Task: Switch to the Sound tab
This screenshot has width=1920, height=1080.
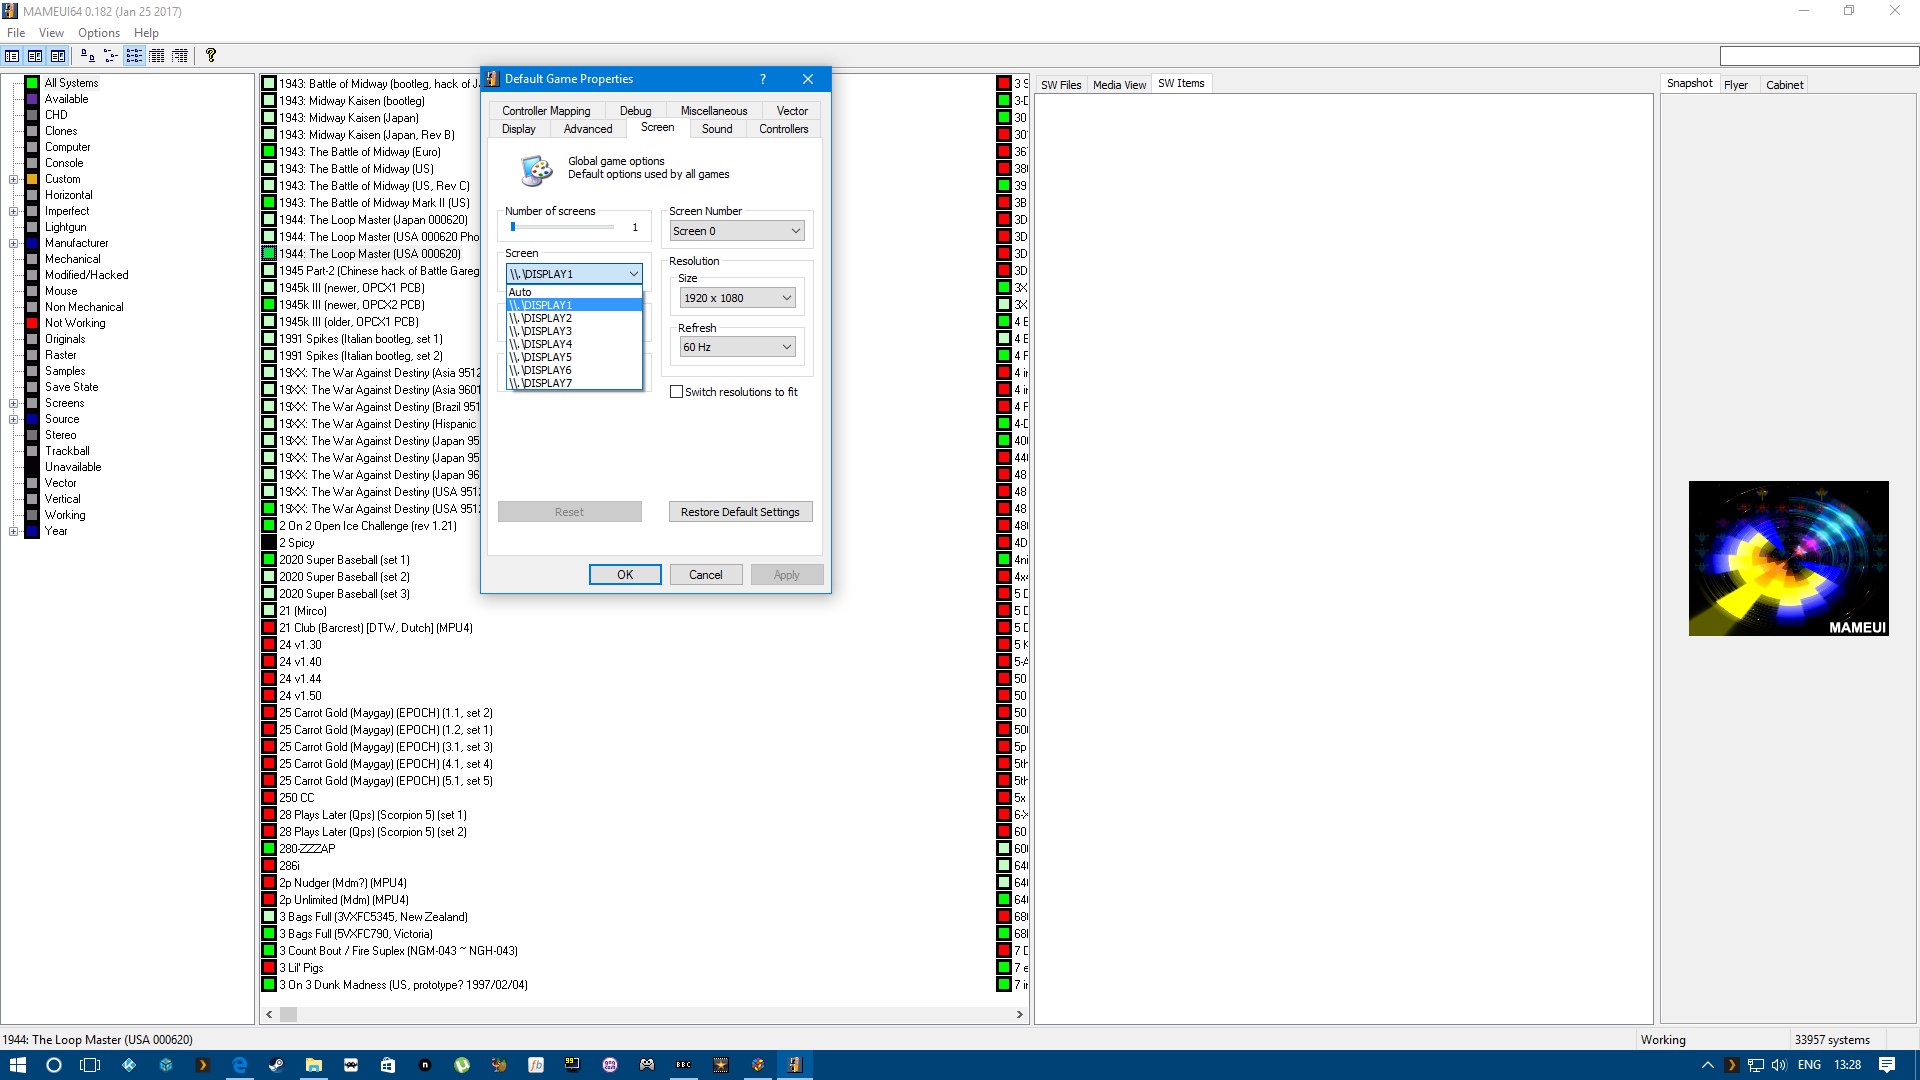Action: (717, 129)
